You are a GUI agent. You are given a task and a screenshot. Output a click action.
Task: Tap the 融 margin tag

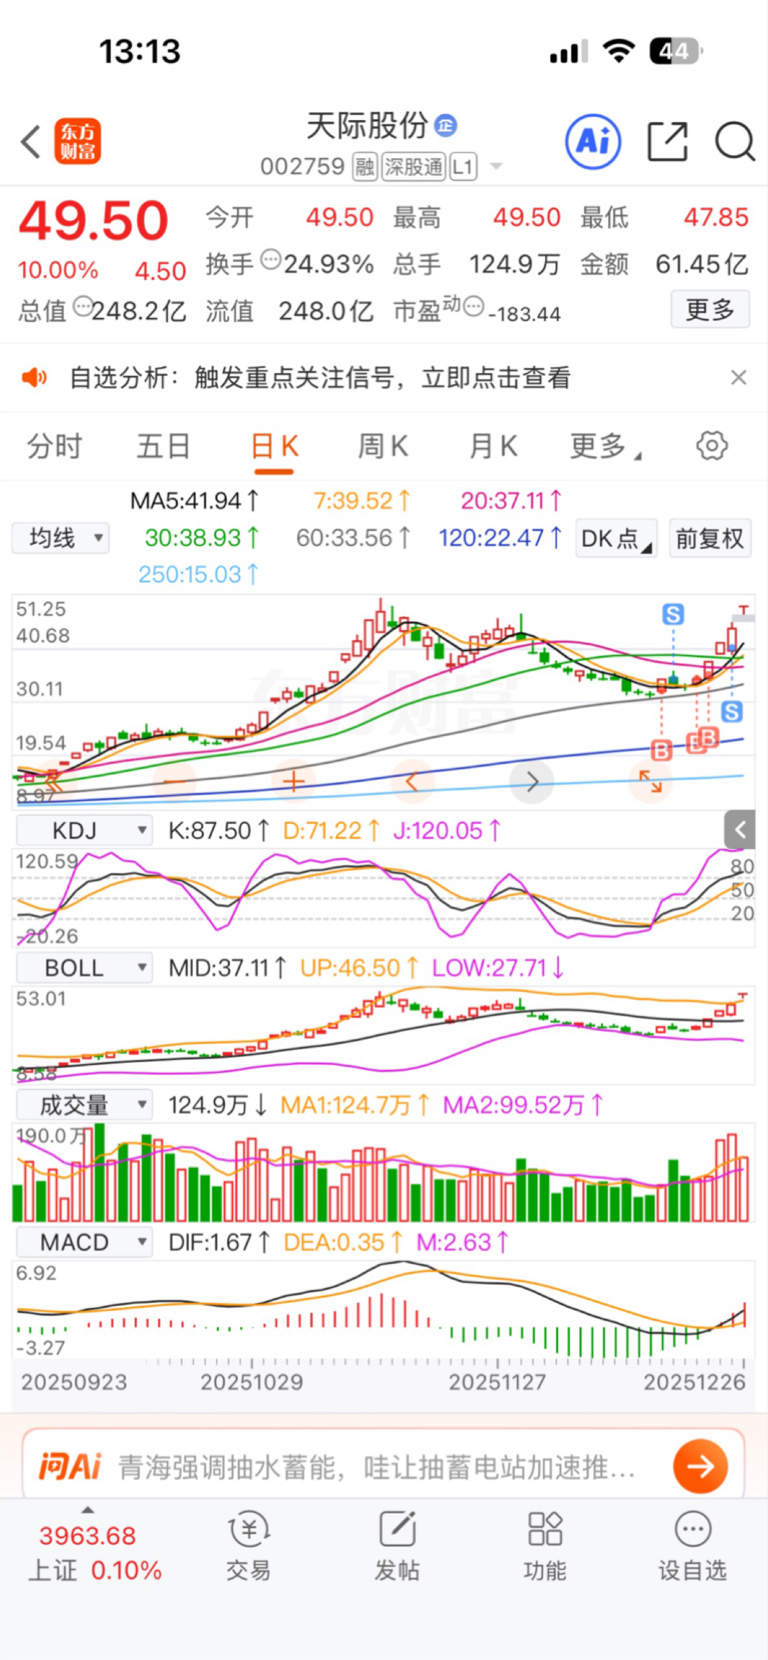pyautogui.click(x=365, y=167)
